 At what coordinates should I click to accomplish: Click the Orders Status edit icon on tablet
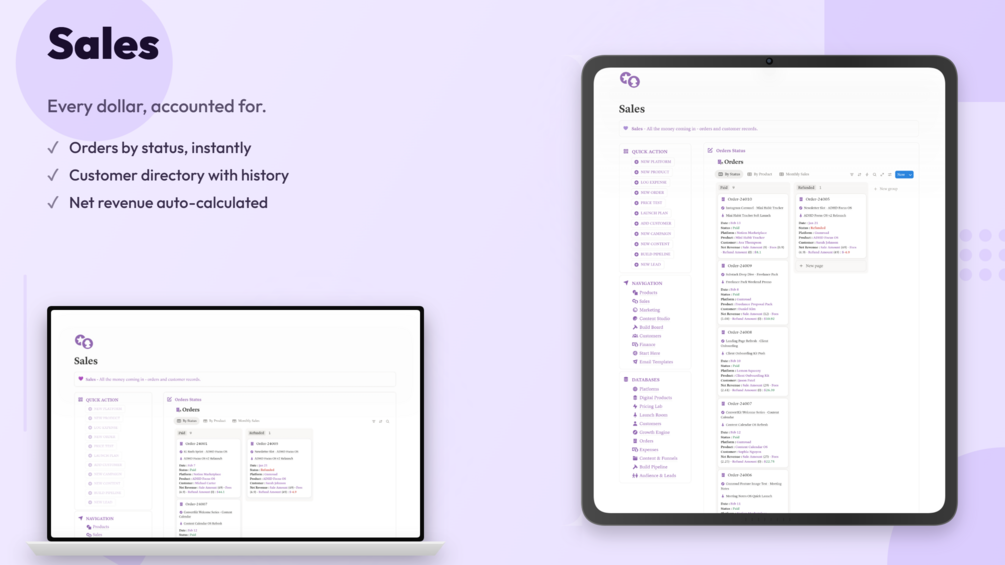[x=710, y=151]
